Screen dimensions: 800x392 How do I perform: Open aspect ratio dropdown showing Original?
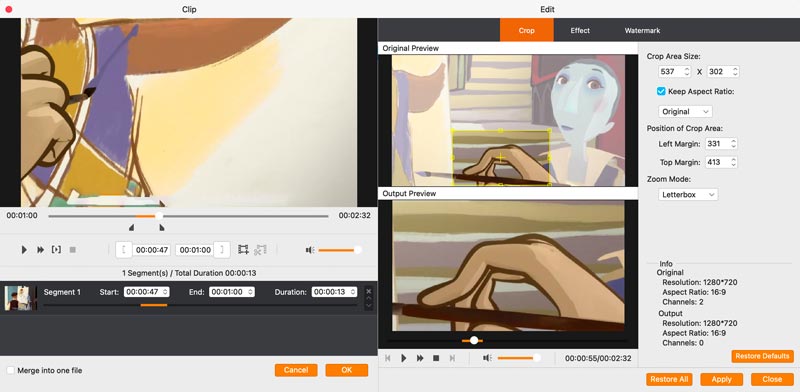tap(685, 111)
